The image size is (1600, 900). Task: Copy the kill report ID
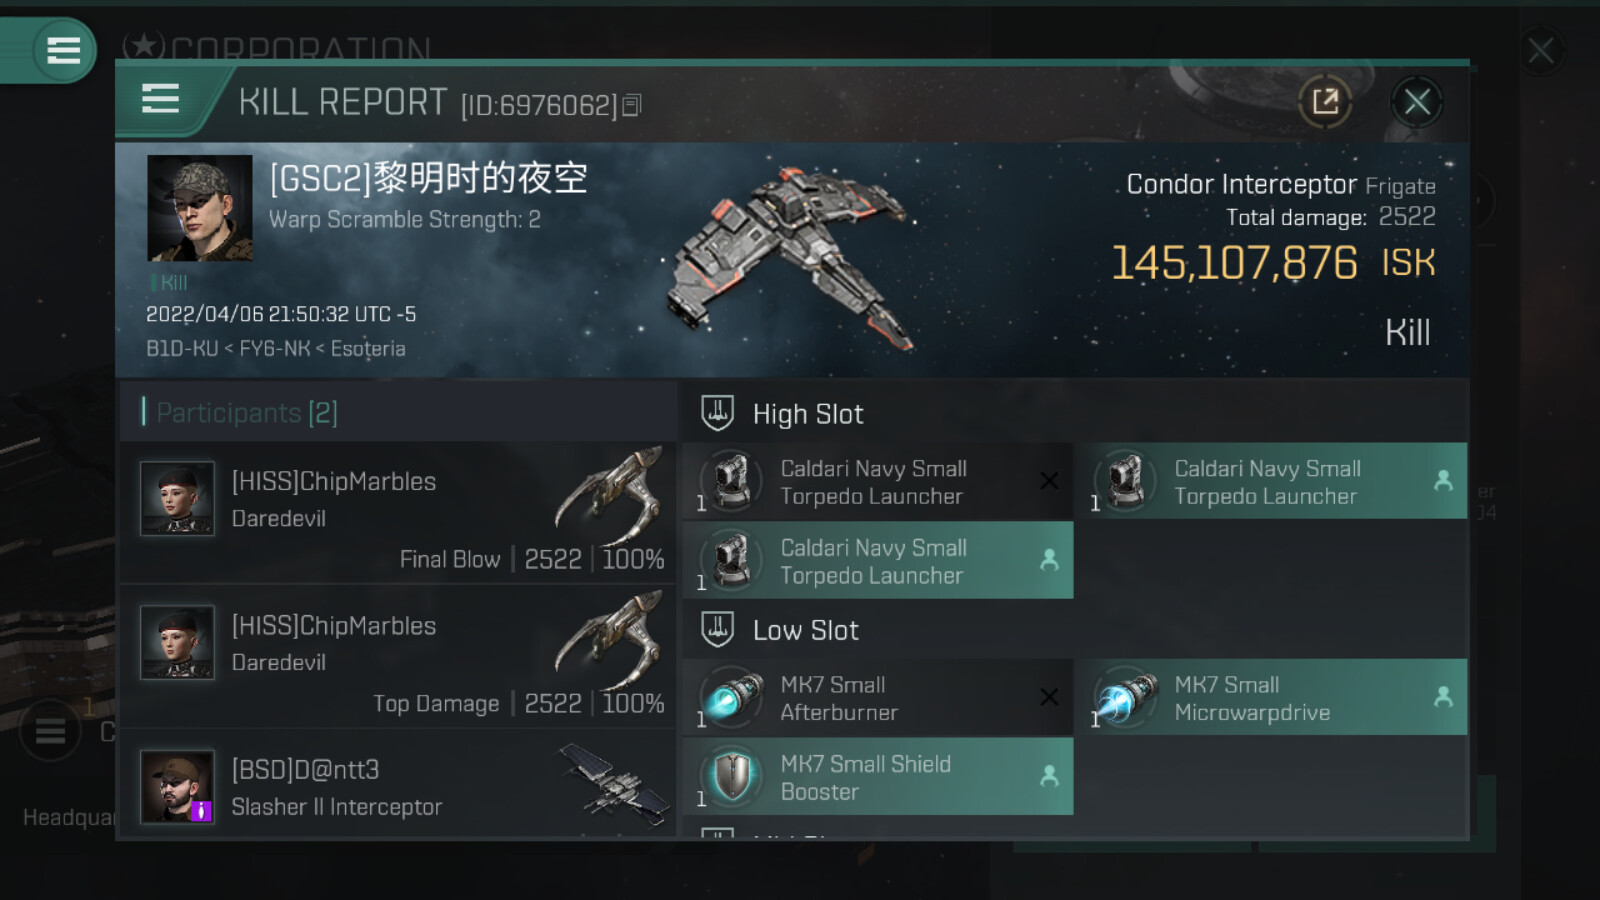632,105
